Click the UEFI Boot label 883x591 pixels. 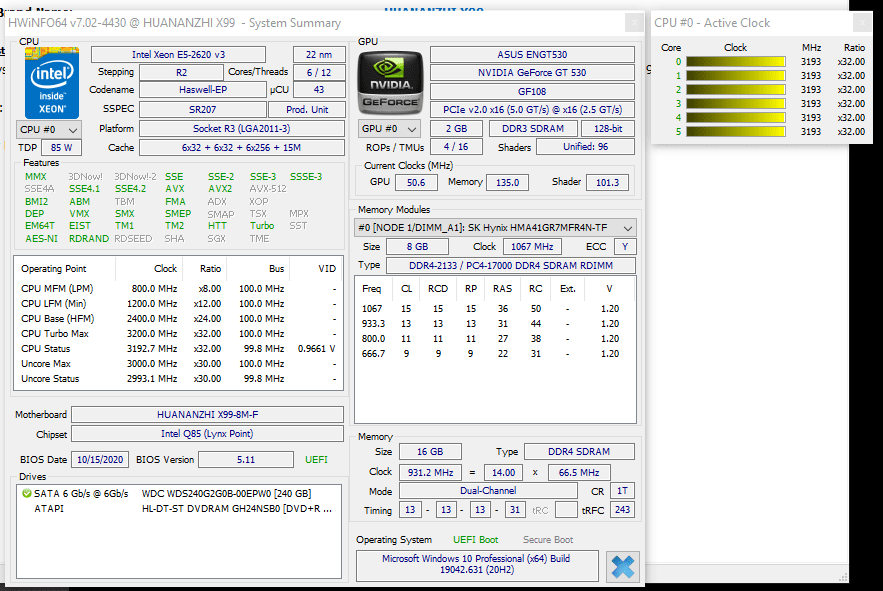tap(475, 540)
